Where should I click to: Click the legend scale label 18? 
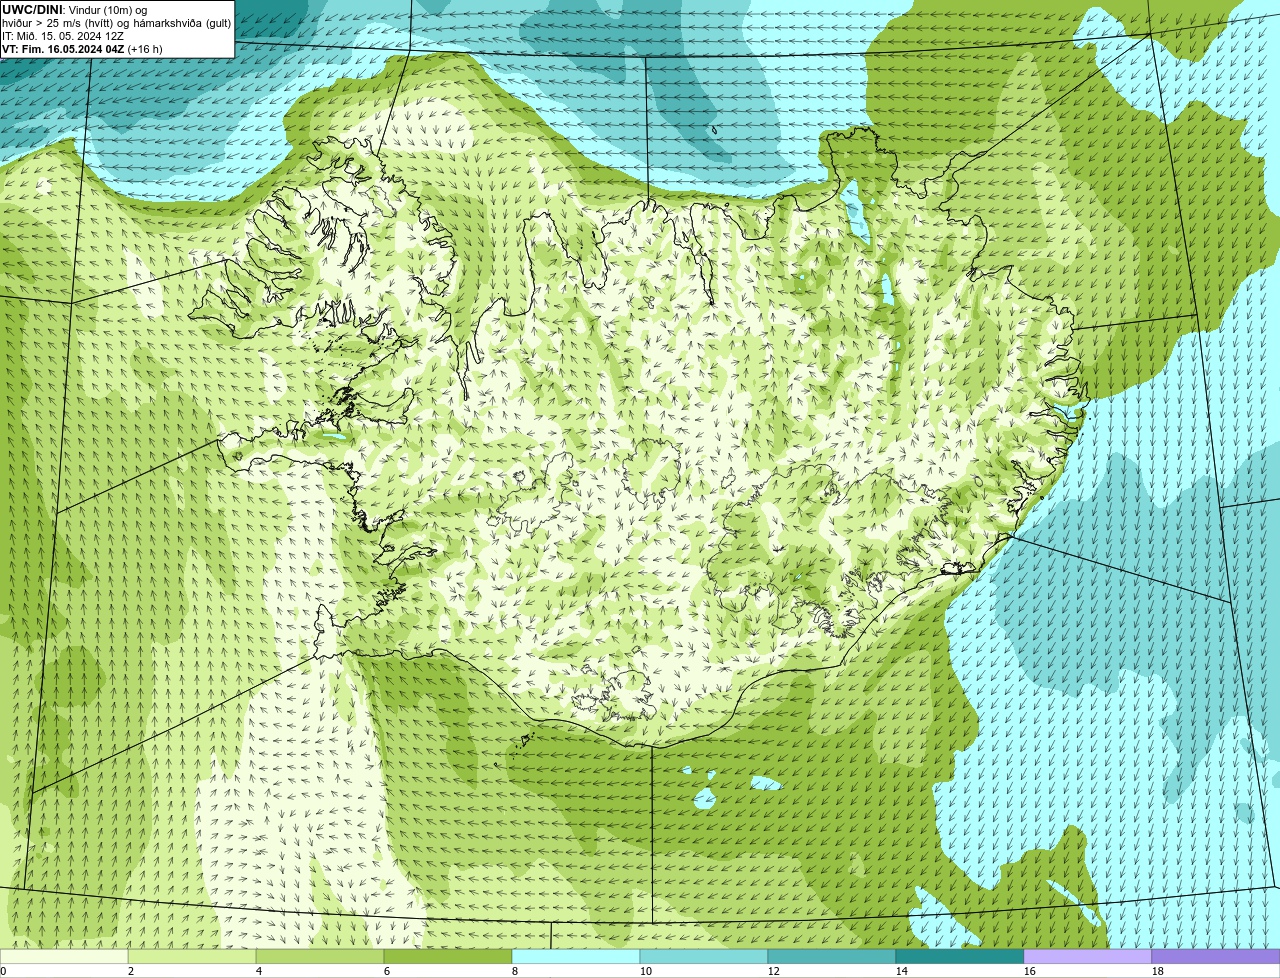point(1158,971)
